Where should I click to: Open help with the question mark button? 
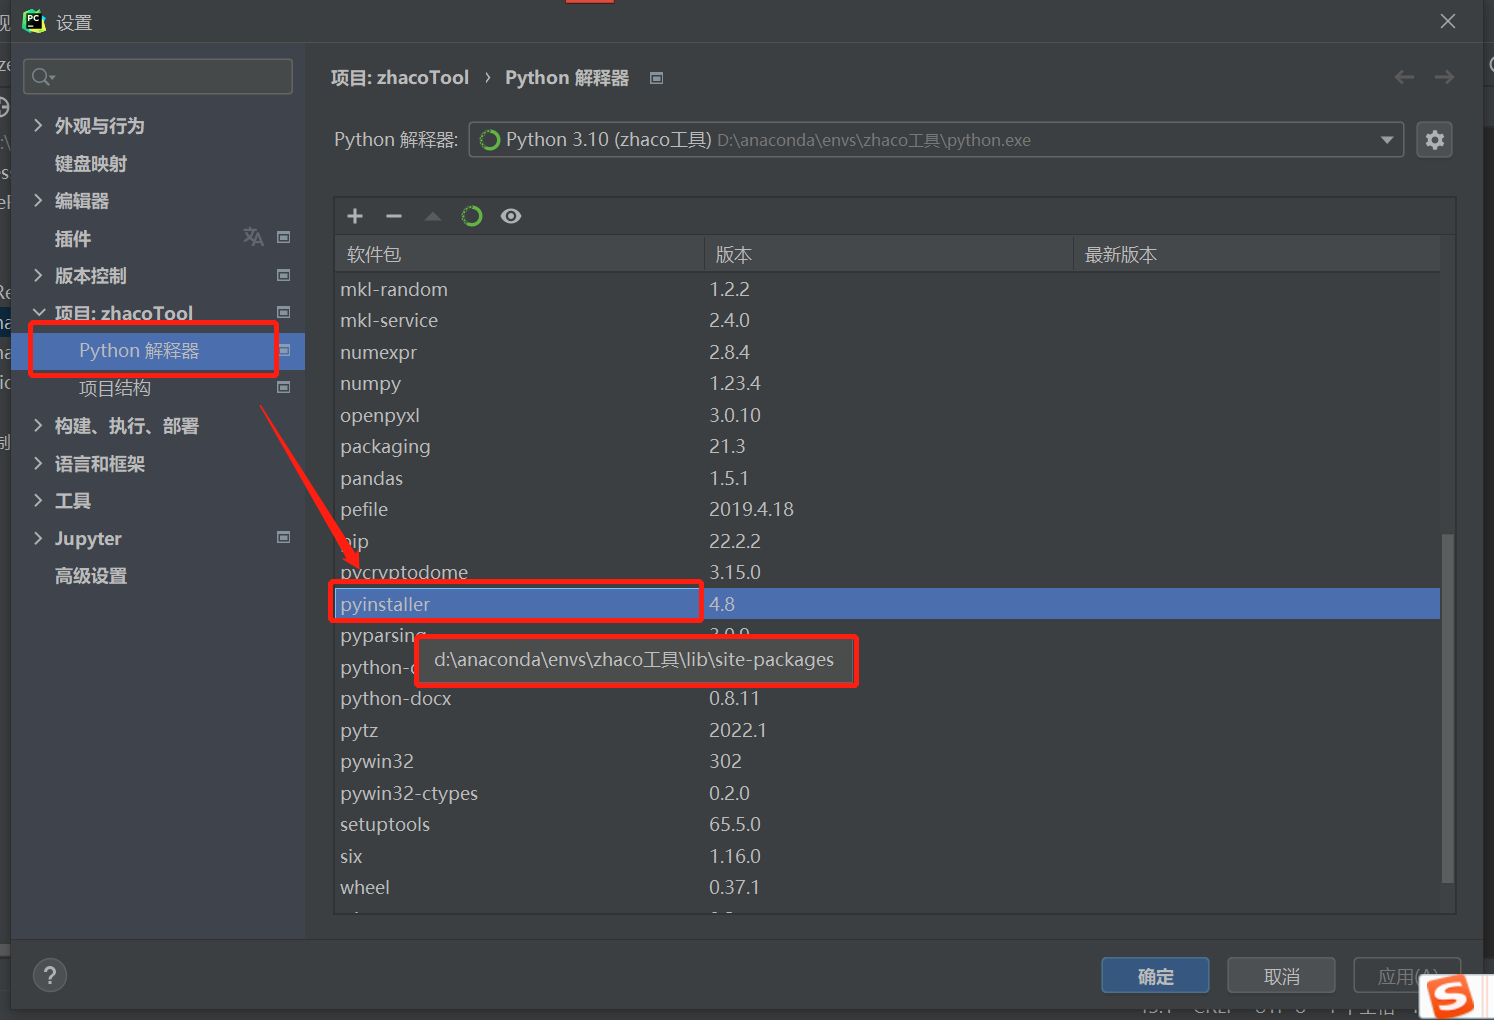(50, 975)
